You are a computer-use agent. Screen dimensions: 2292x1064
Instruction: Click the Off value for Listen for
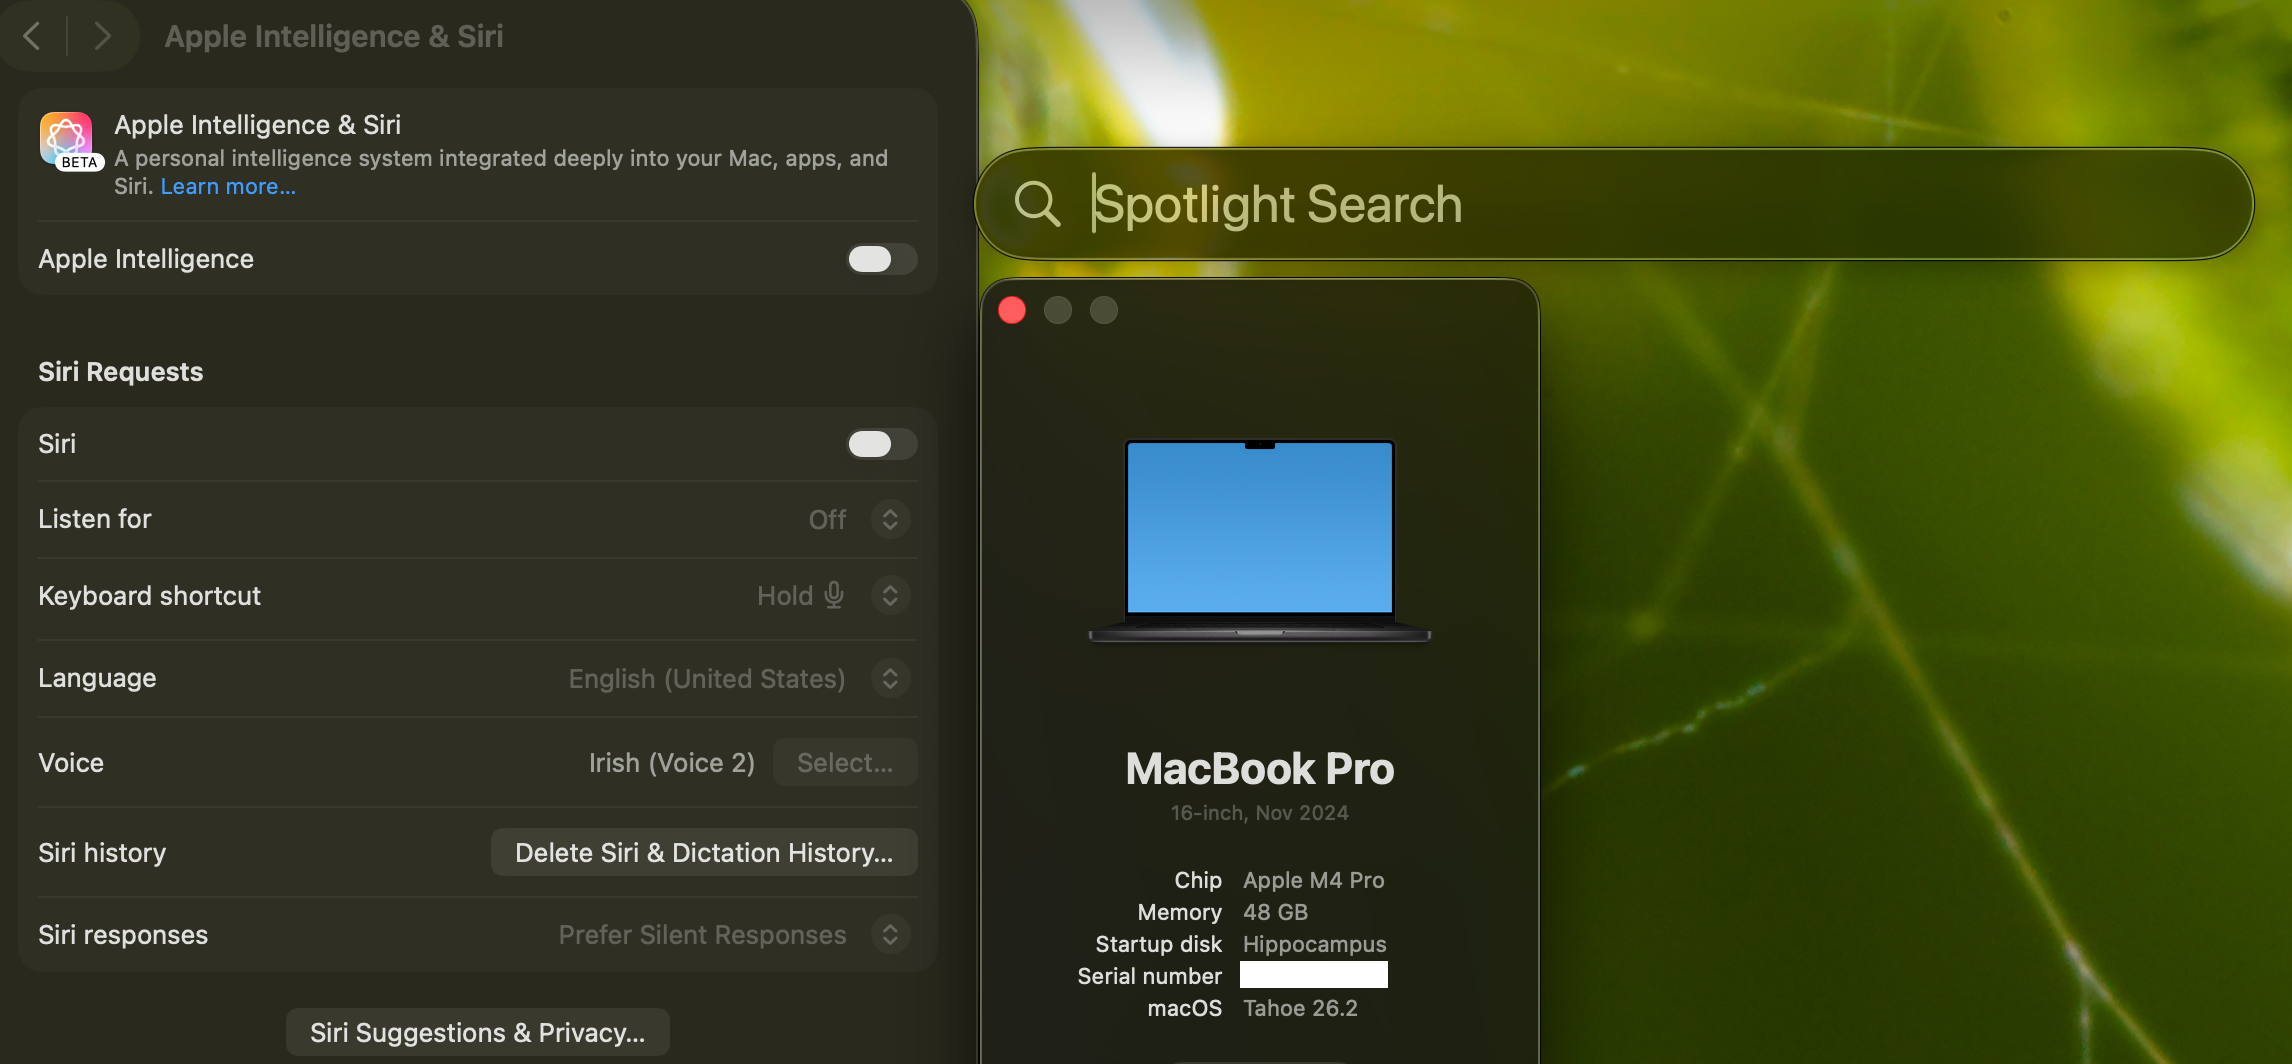(828, 520)
